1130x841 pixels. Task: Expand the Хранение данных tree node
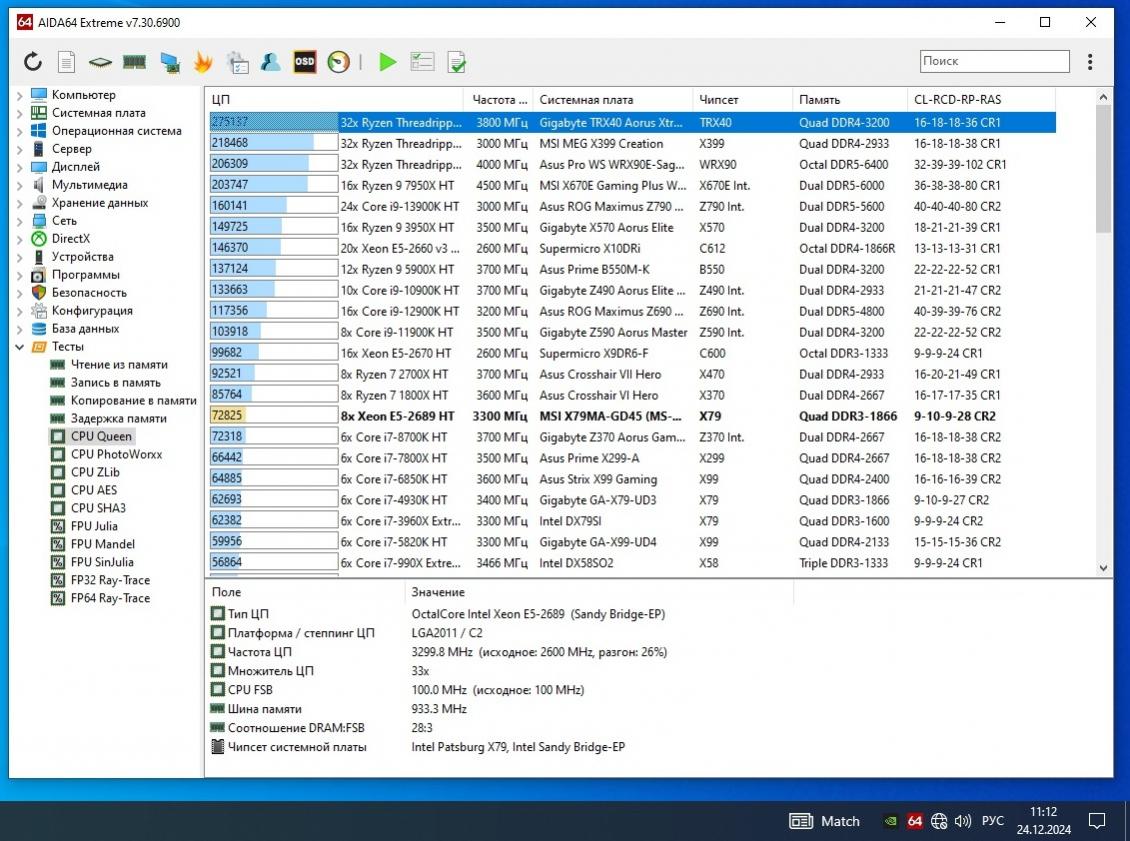pyautogui.click(x=19, y=203)
